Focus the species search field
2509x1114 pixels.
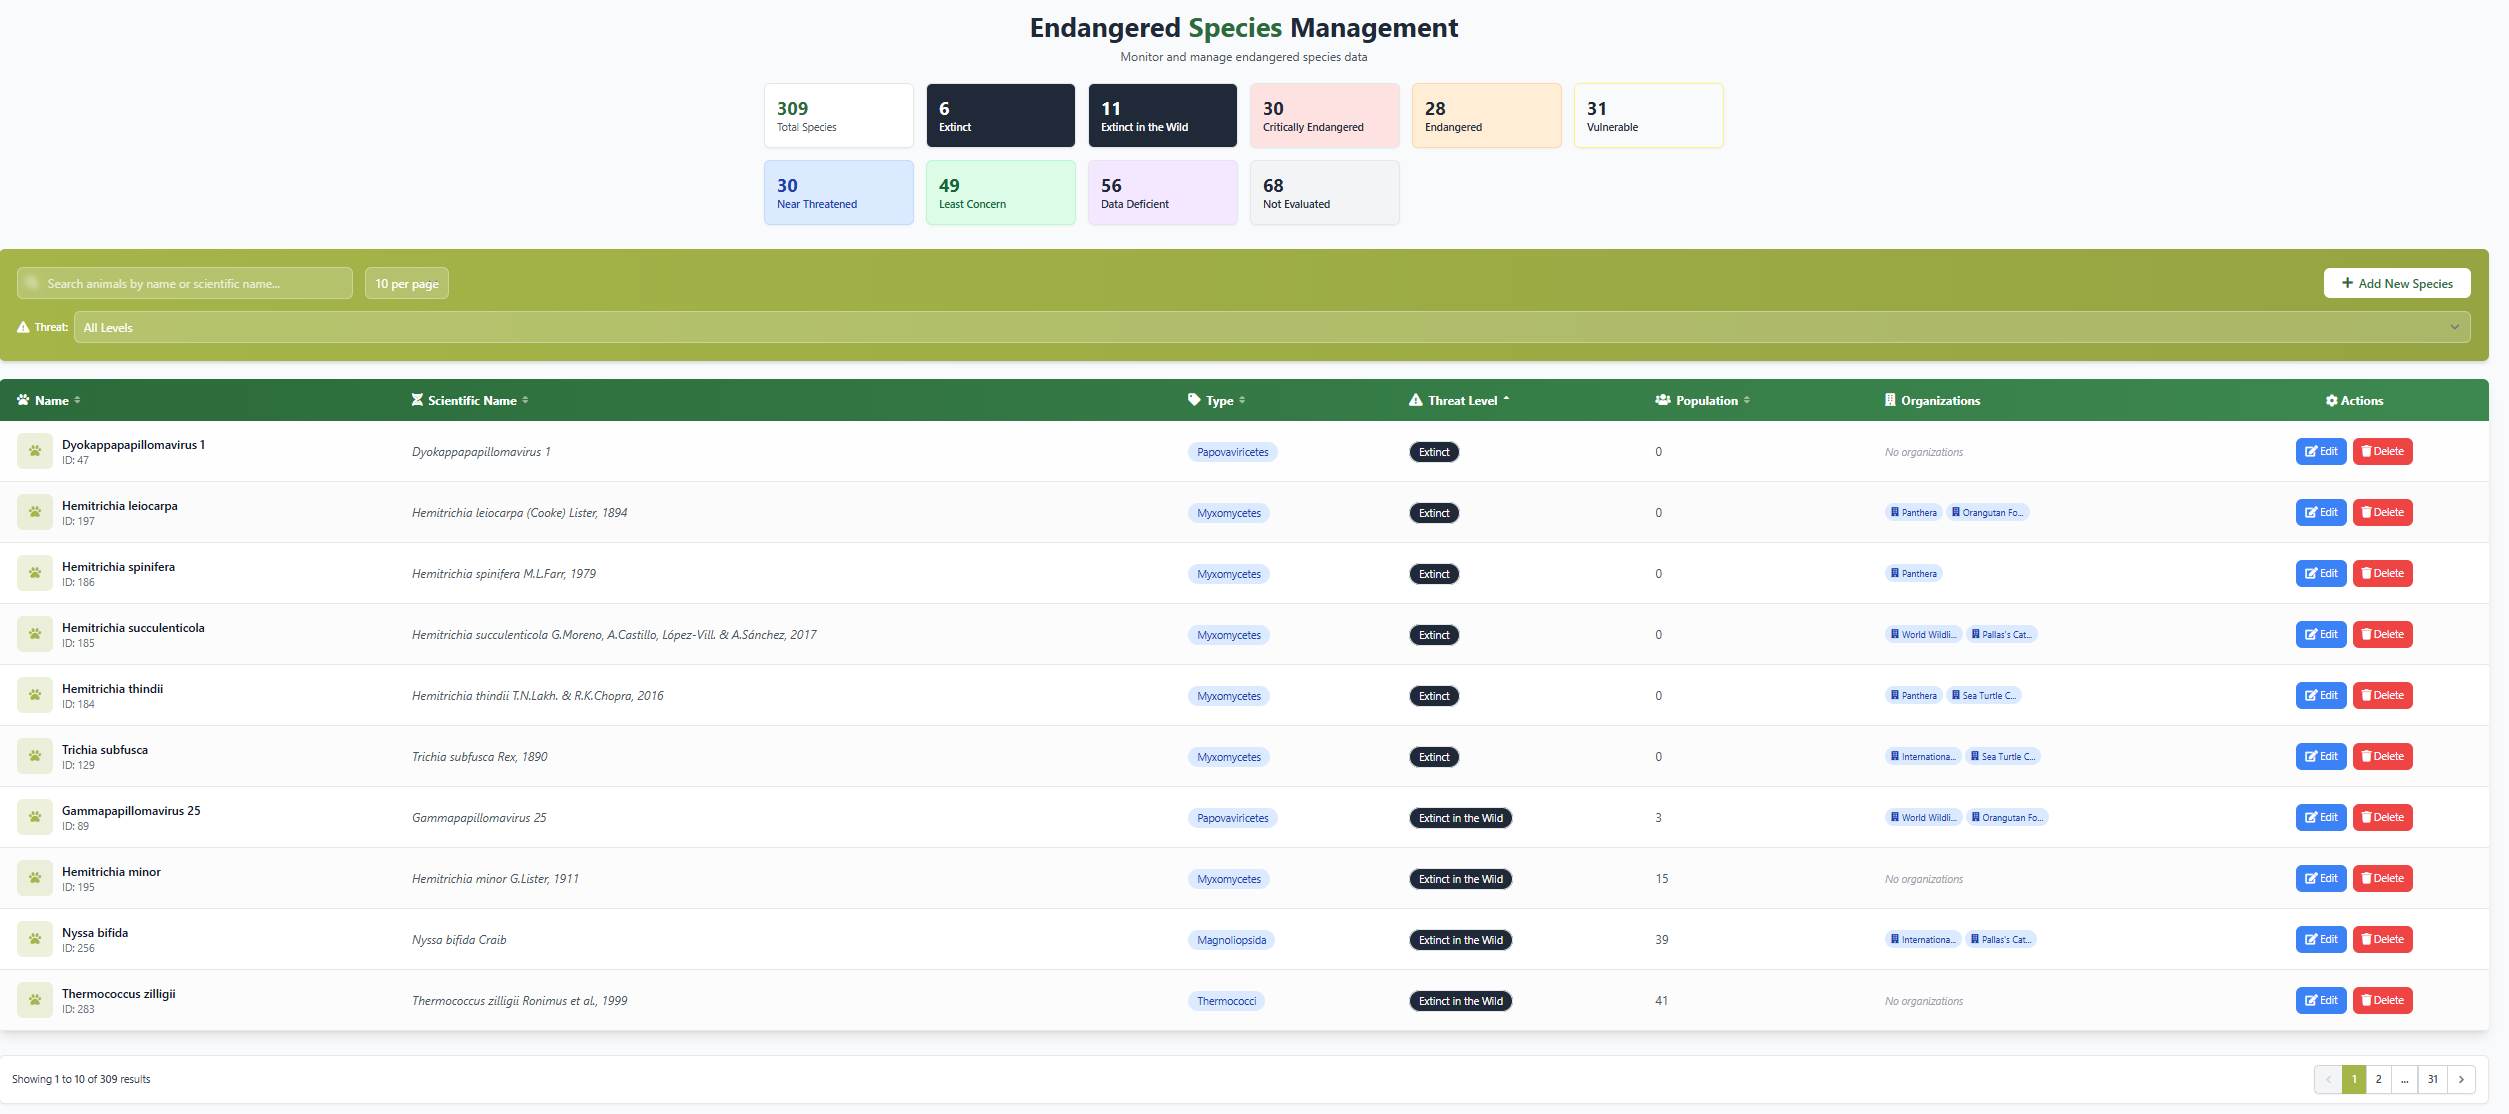click(185, 283)
